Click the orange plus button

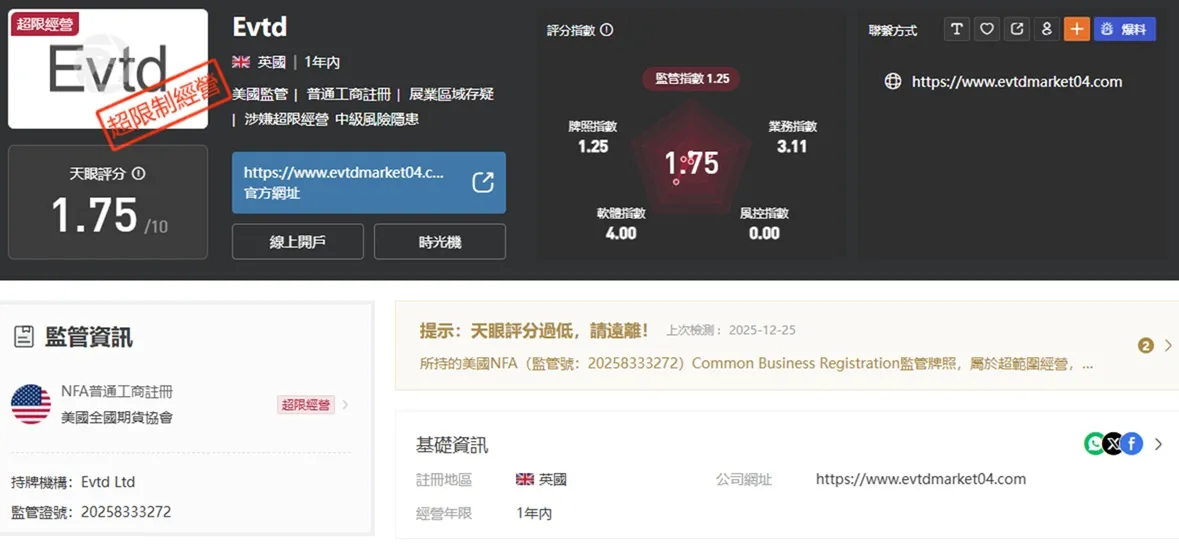coord(1077,29)
